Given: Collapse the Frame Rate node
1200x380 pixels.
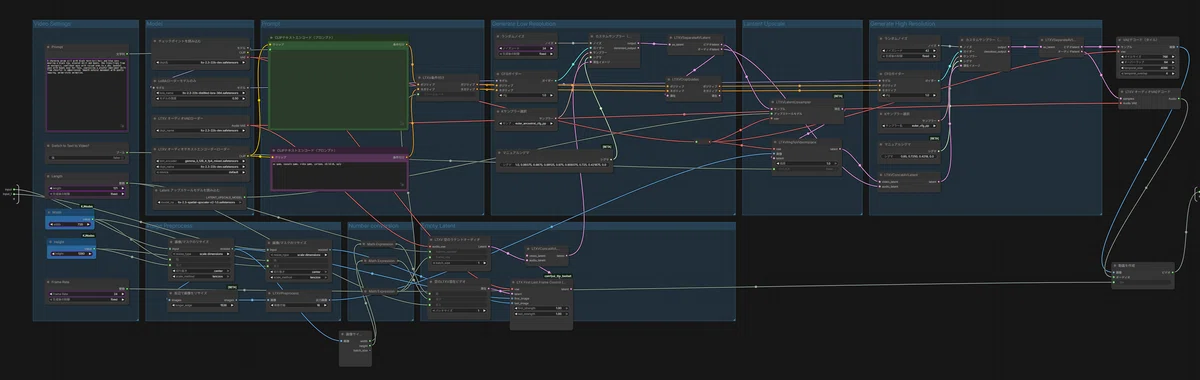Looking at the screenshot, I should (49, 283).
